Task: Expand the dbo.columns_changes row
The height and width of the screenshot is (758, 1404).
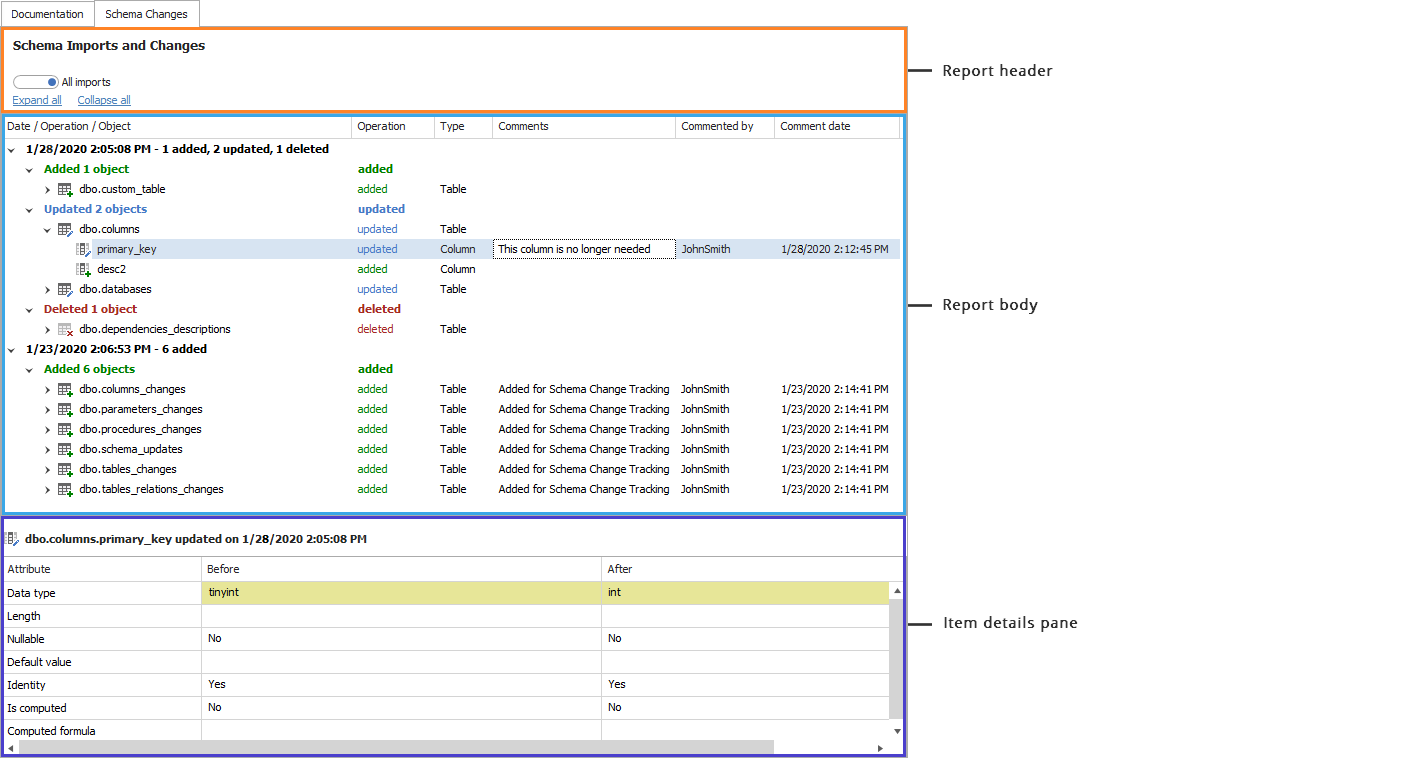Action: click(47, 390)
